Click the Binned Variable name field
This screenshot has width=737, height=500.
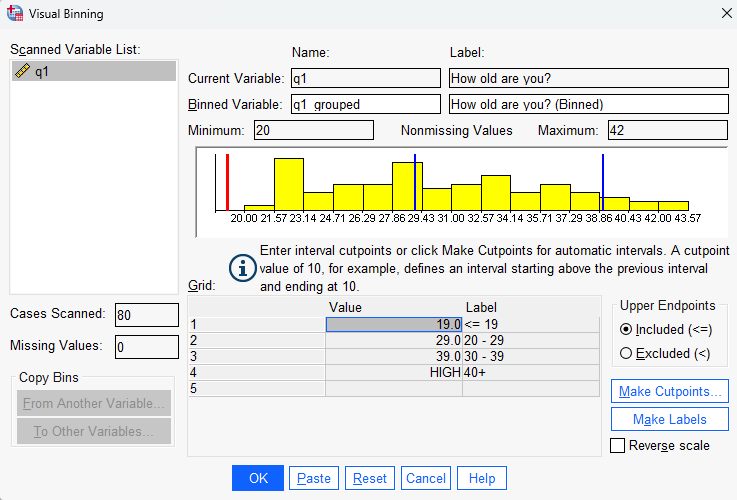tap(364, 104)
